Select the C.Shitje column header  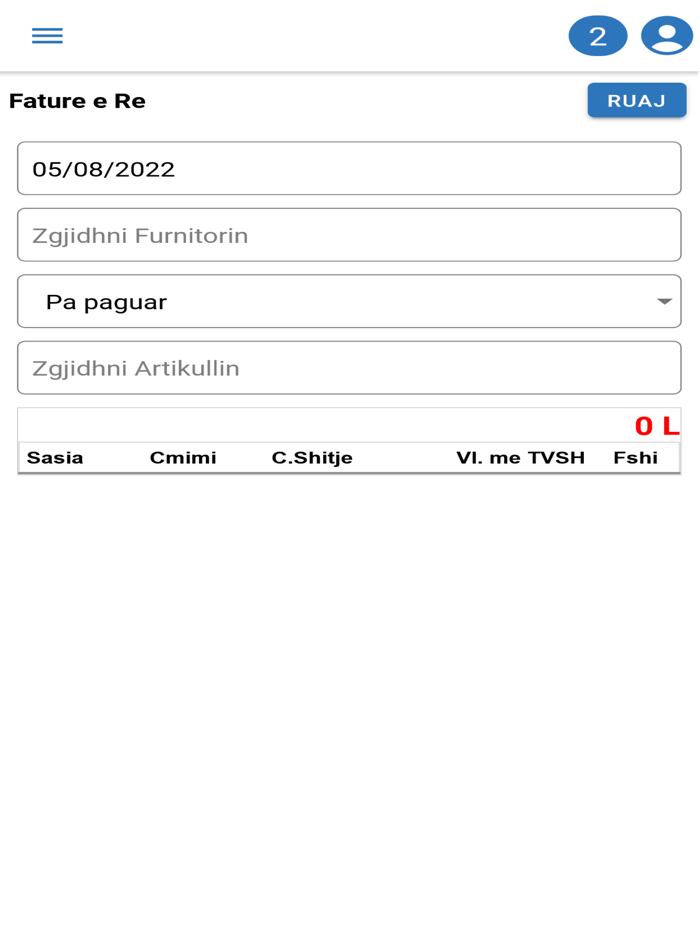coord(311,457)
